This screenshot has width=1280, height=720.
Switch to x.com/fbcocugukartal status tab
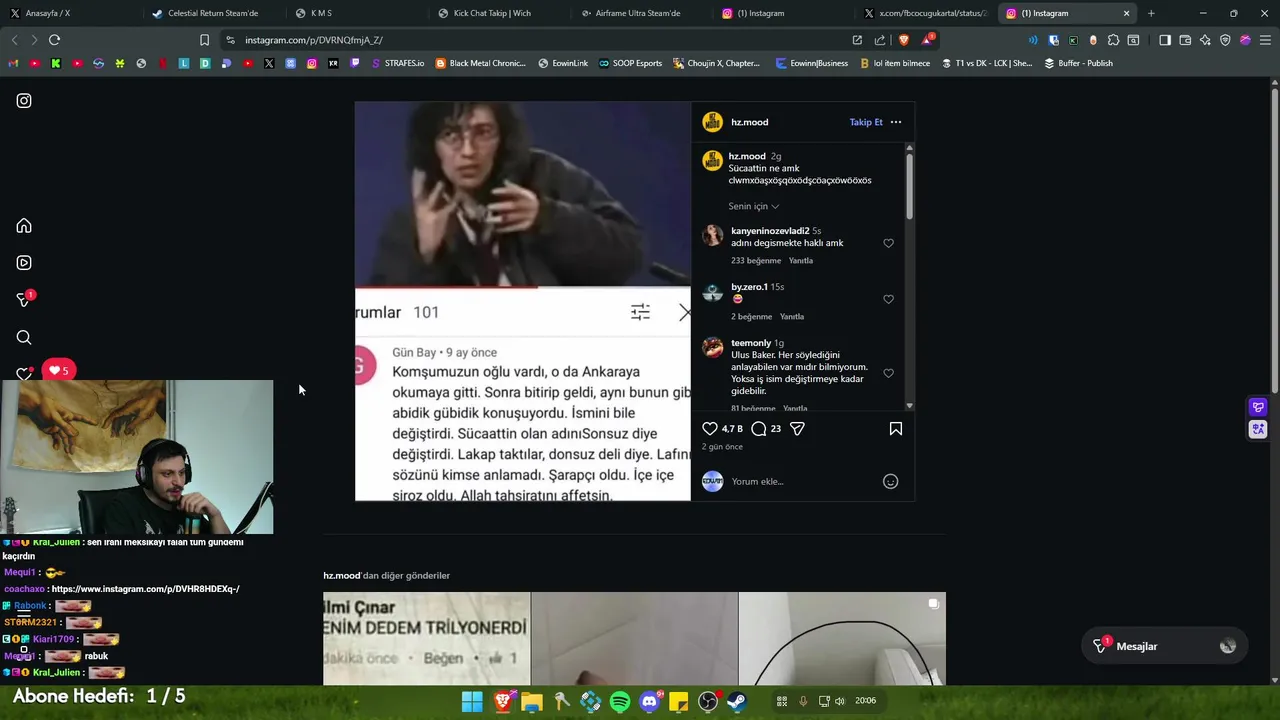point(927,13)
